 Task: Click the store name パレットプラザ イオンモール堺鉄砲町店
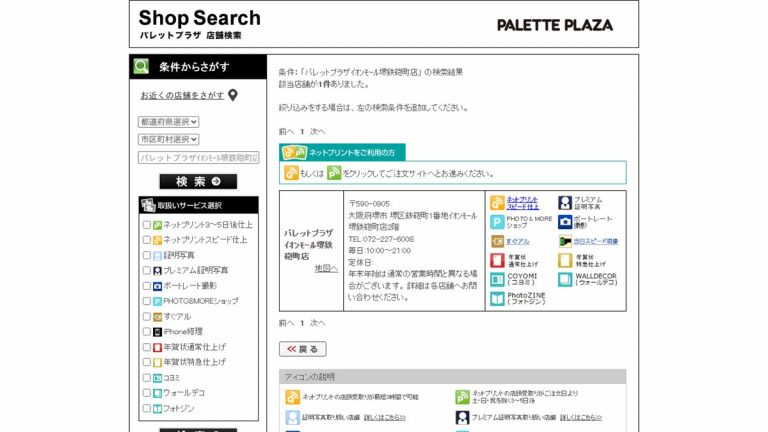pos(309,244)
